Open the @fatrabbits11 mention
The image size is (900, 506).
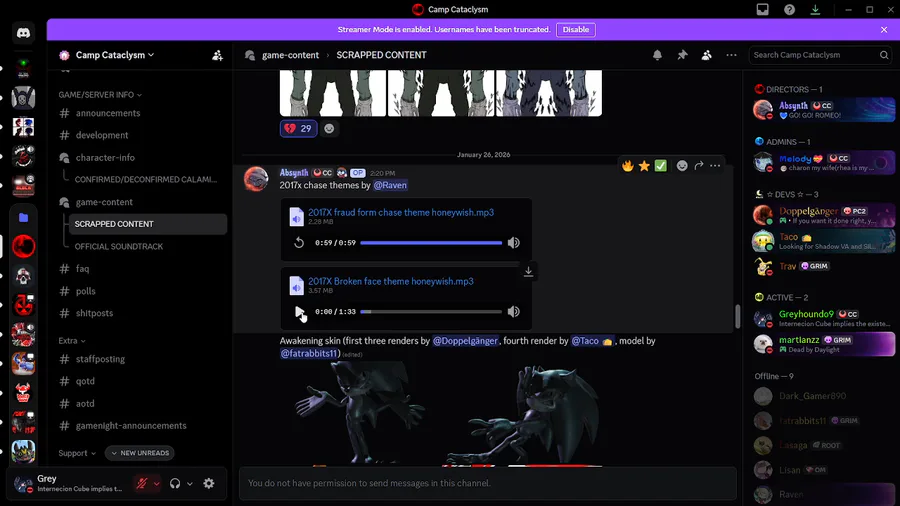[309, 353]
